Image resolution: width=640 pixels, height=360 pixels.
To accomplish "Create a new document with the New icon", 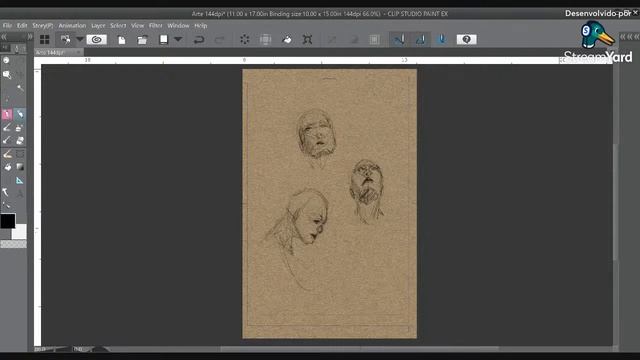I will click(122, 39).
